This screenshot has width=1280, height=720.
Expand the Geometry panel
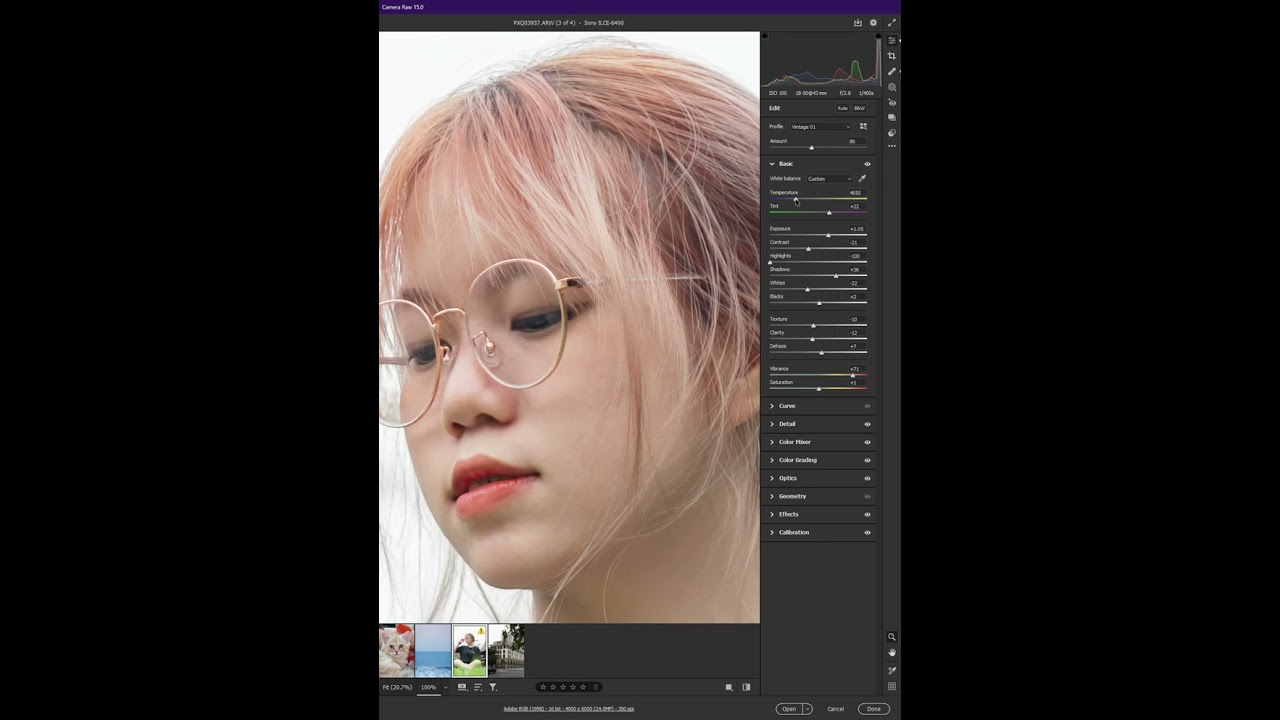tap(772, 496)
